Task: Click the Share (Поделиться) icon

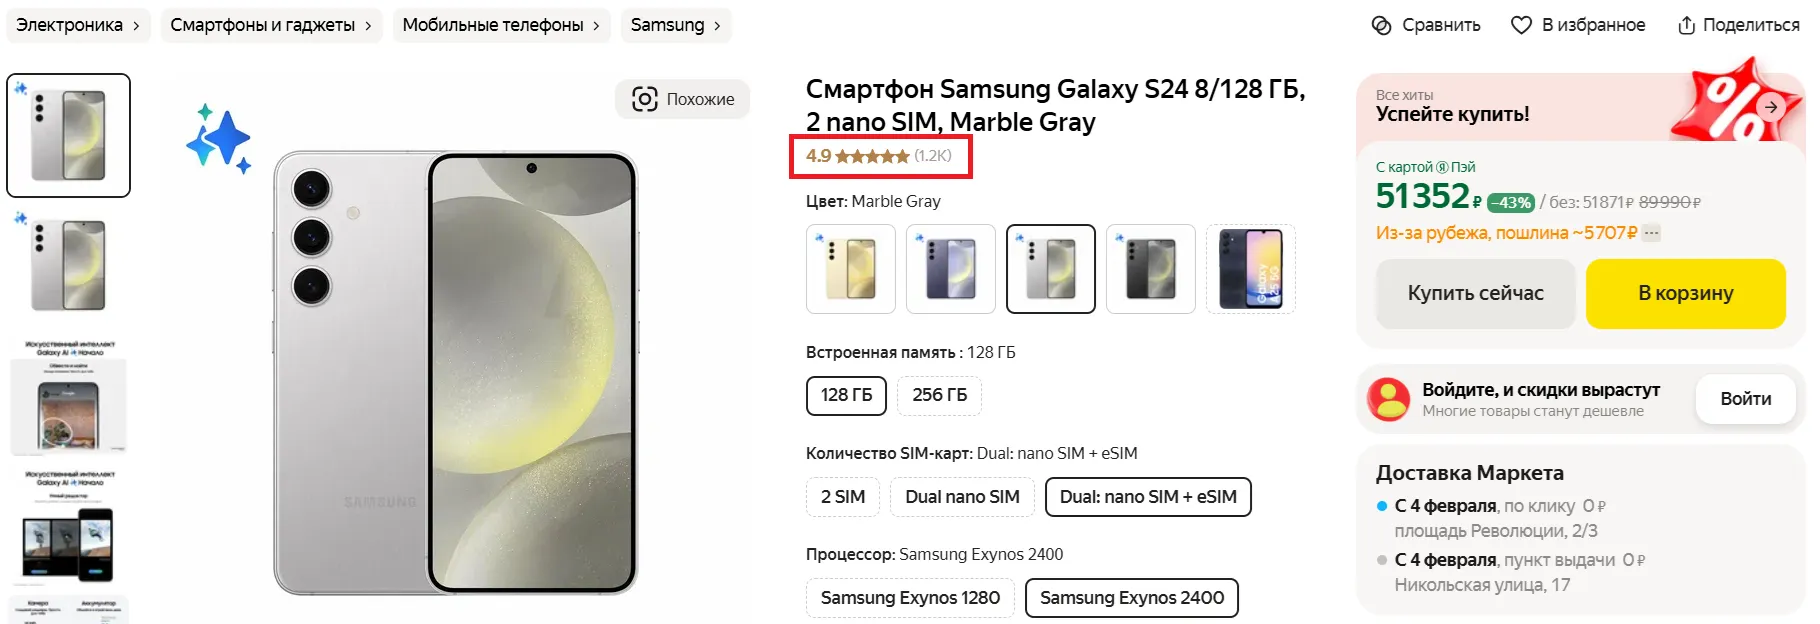Action: [1686, 26]
